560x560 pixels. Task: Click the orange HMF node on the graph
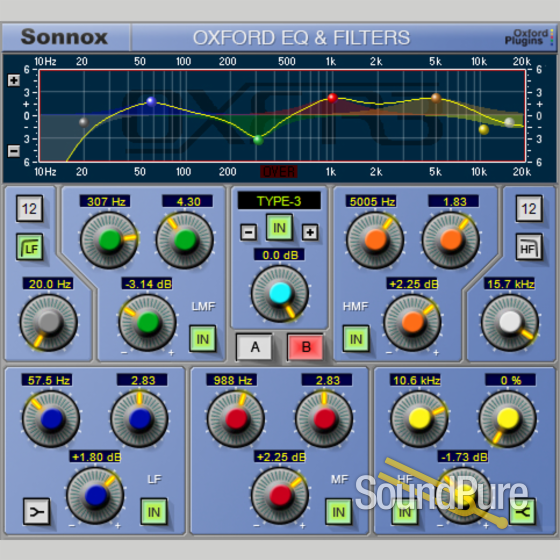click(x=436, y=98)
